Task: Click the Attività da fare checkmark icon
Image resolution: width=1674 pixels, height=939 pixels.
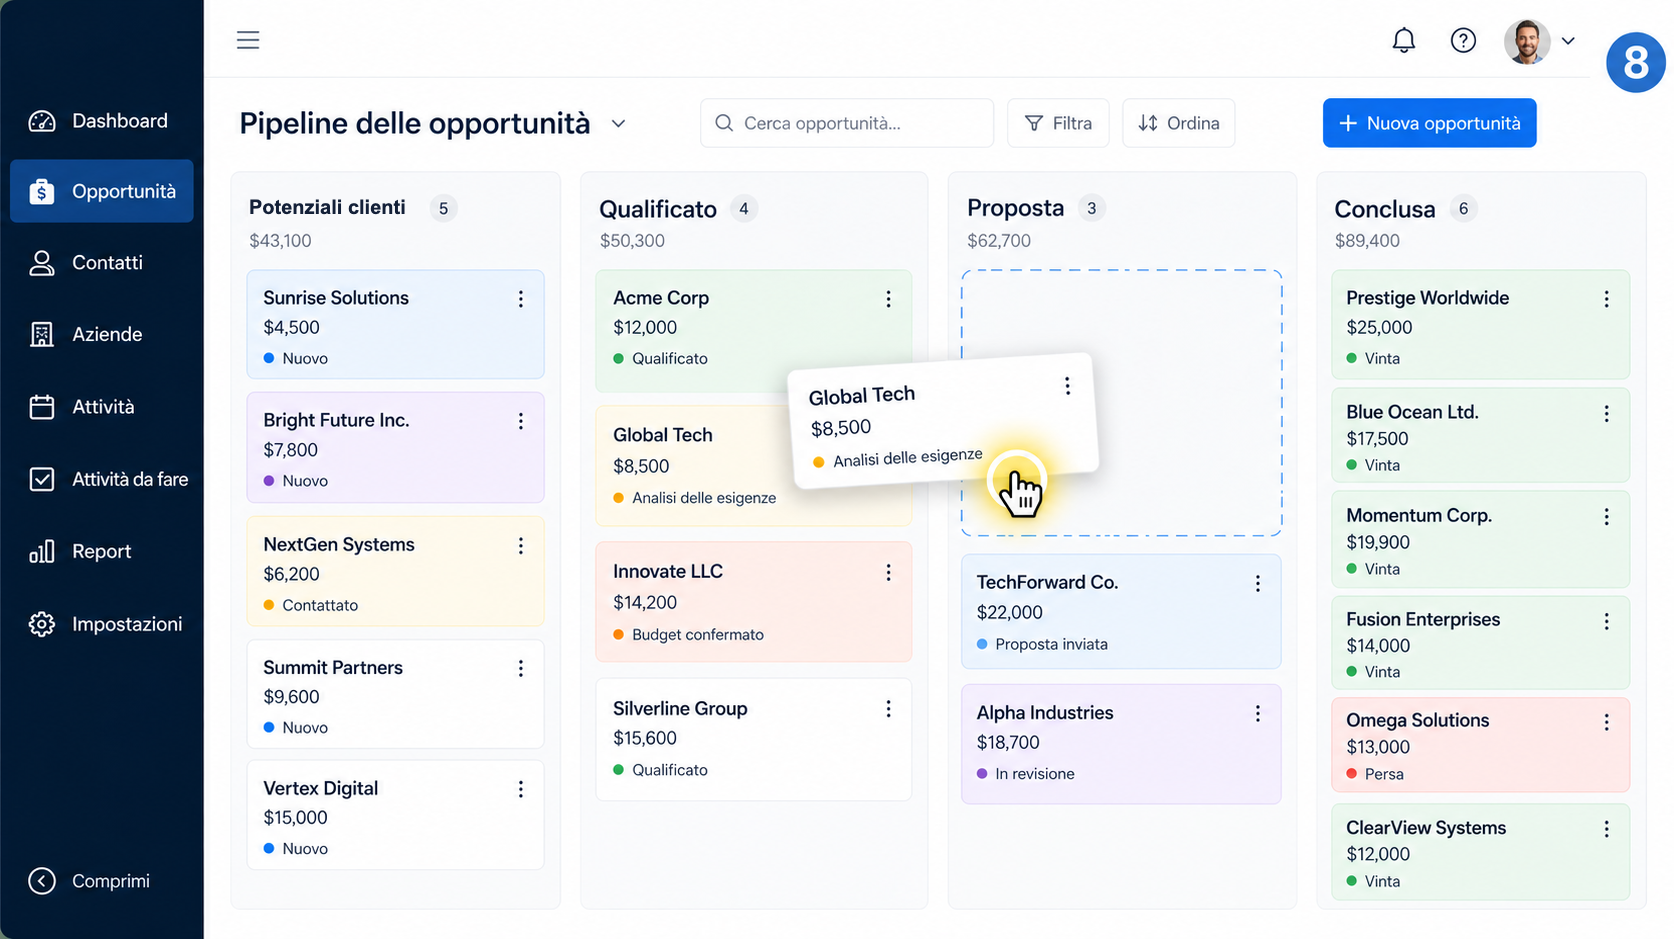Action: [42, 479]
